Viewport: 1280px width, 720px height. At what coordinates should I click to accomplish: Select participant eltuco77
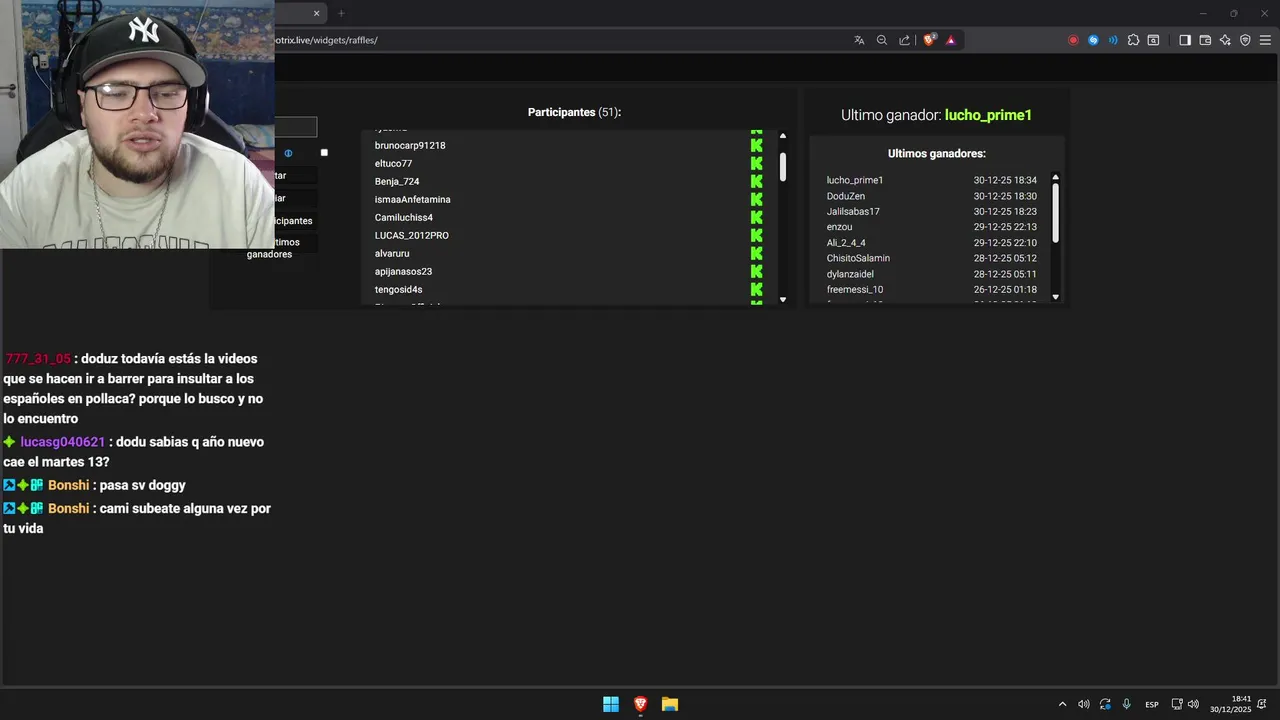[393, 163]
